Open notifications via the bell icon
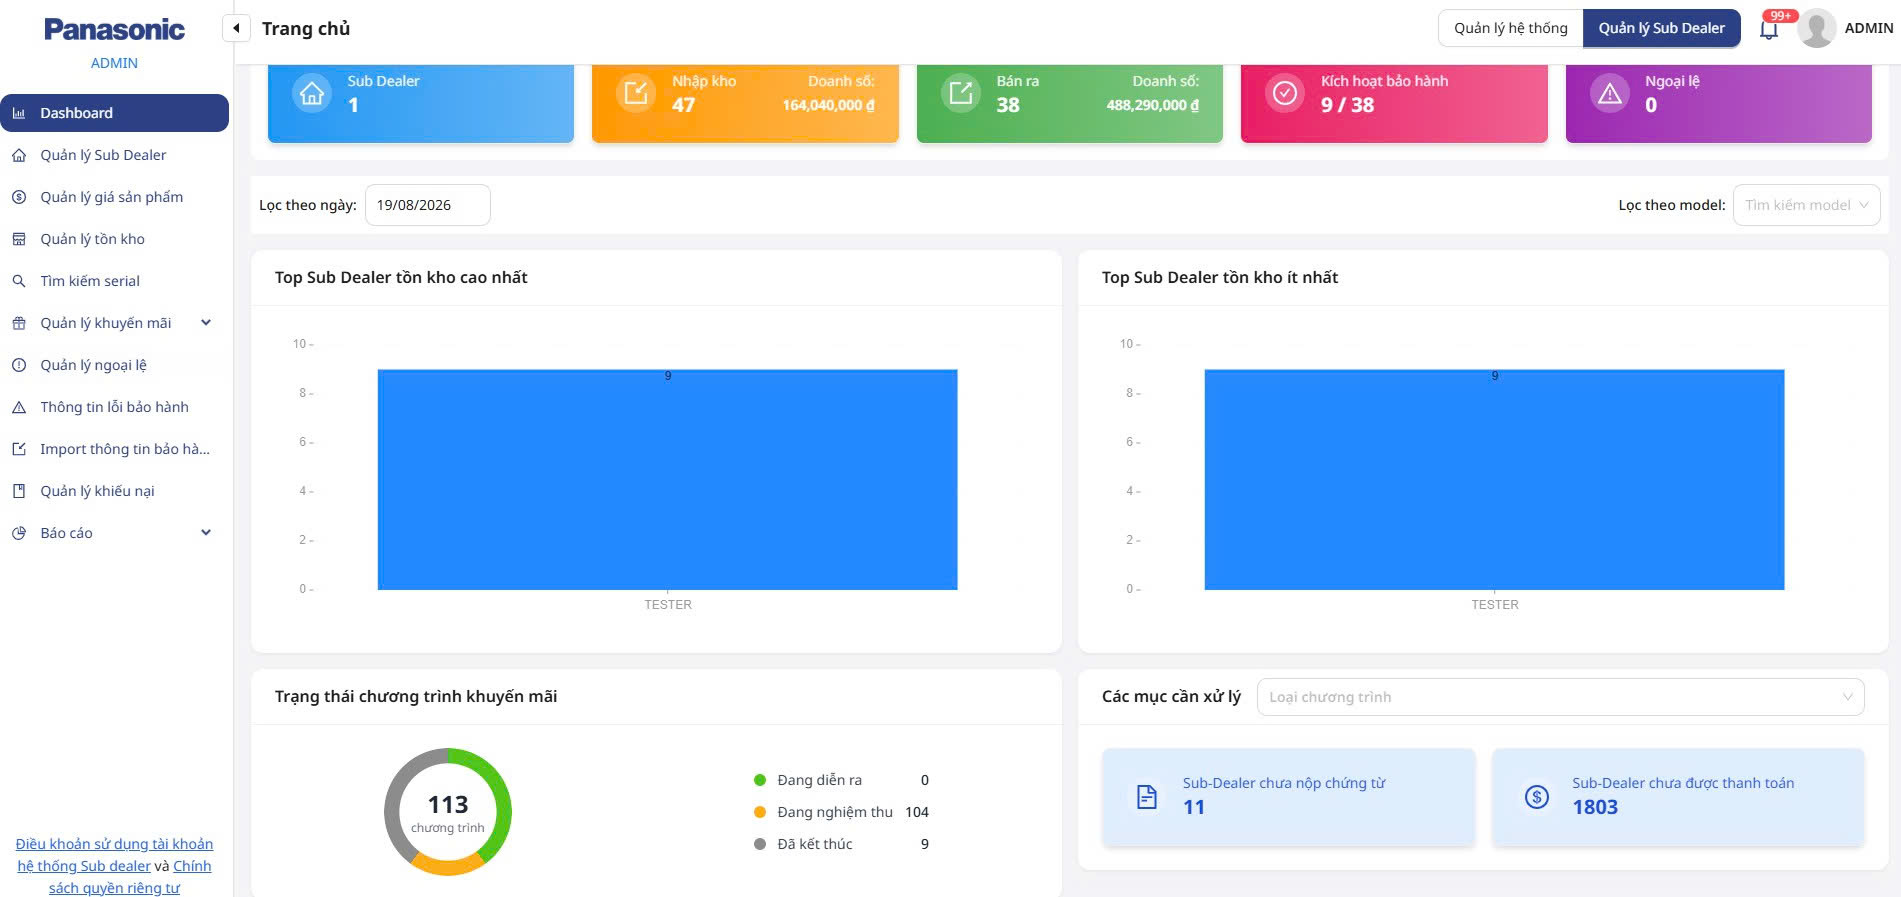Viewport: 1901px width, 897px height. (1768, 29)
